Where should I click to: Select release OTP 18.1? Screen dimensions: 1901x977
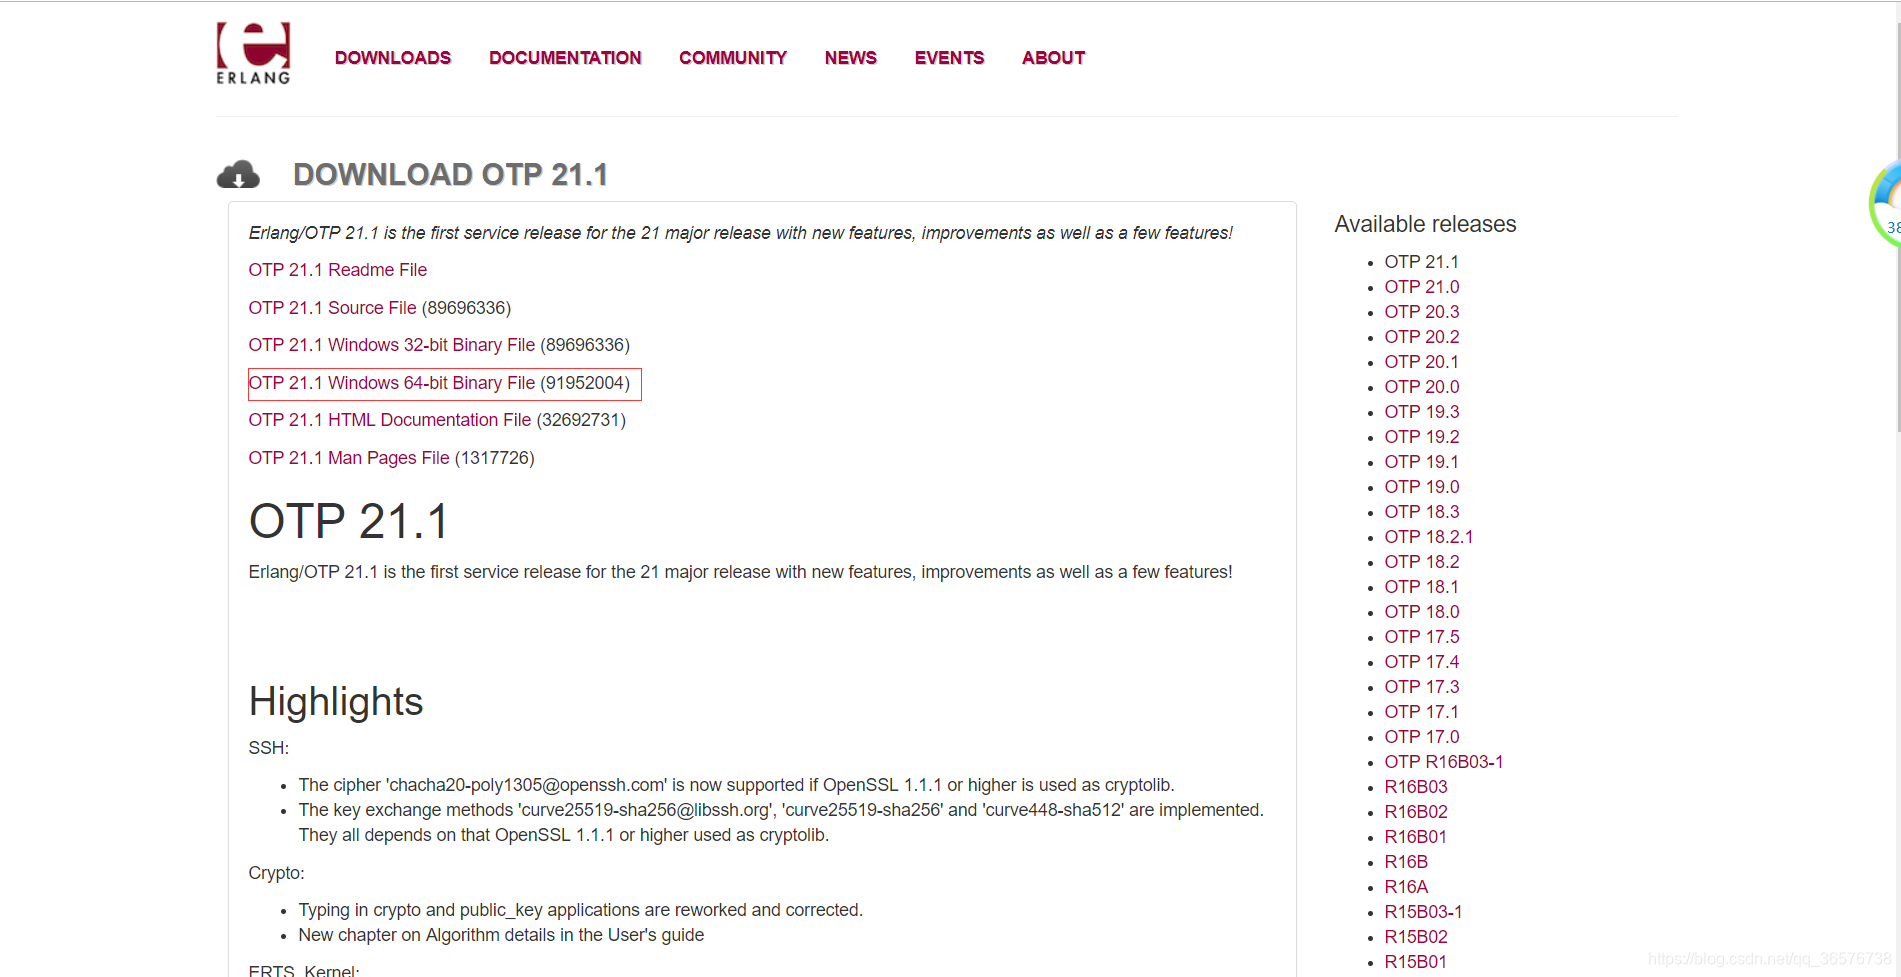point(1421,587)
